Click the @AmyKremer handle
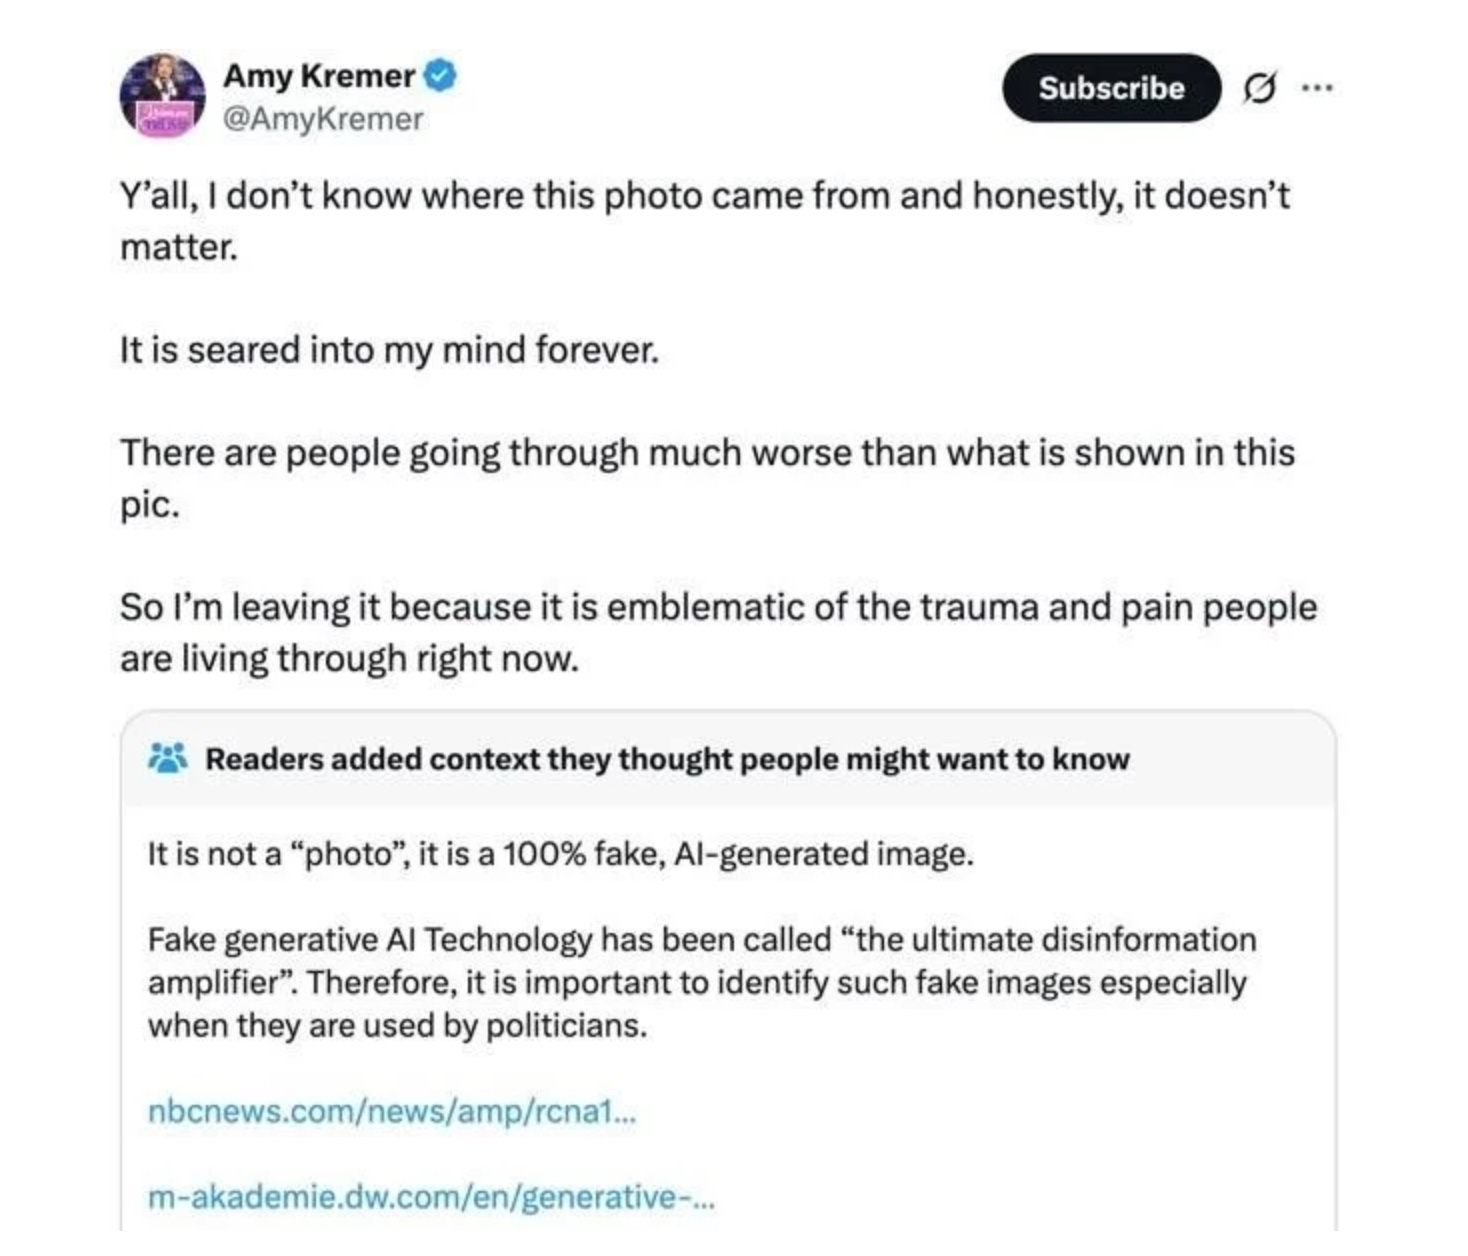1468x1256 pixels. click(x=322, y=119)
